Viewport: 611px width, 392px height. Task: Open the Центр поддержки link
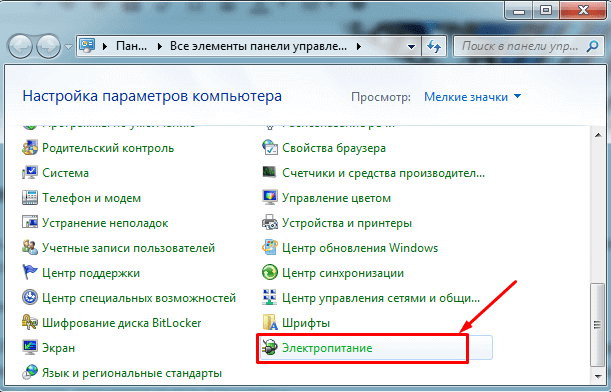[91, 273]
